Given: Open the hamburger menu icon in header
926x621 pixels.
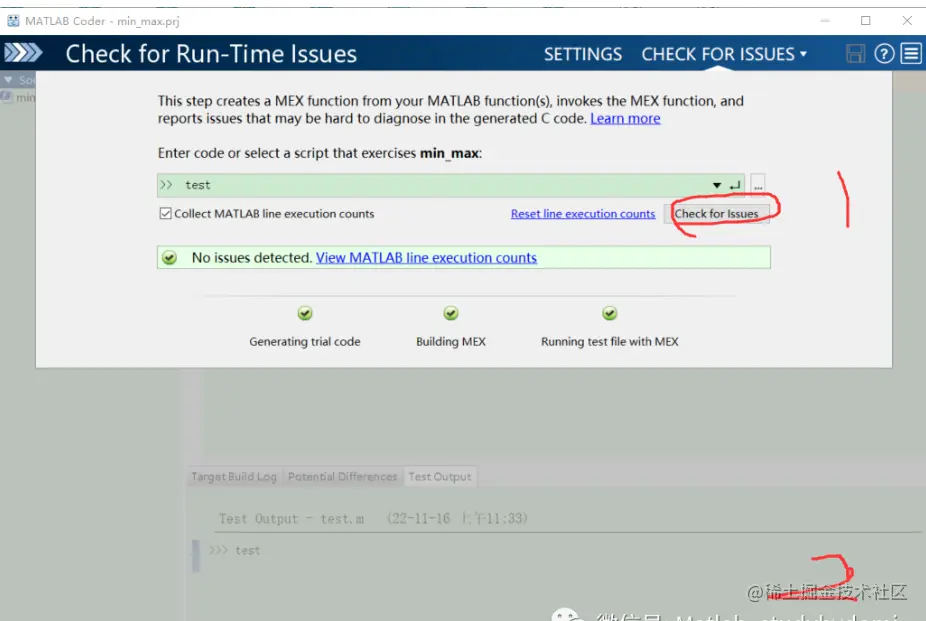Looking at the screenshot, I should (911, 54).
